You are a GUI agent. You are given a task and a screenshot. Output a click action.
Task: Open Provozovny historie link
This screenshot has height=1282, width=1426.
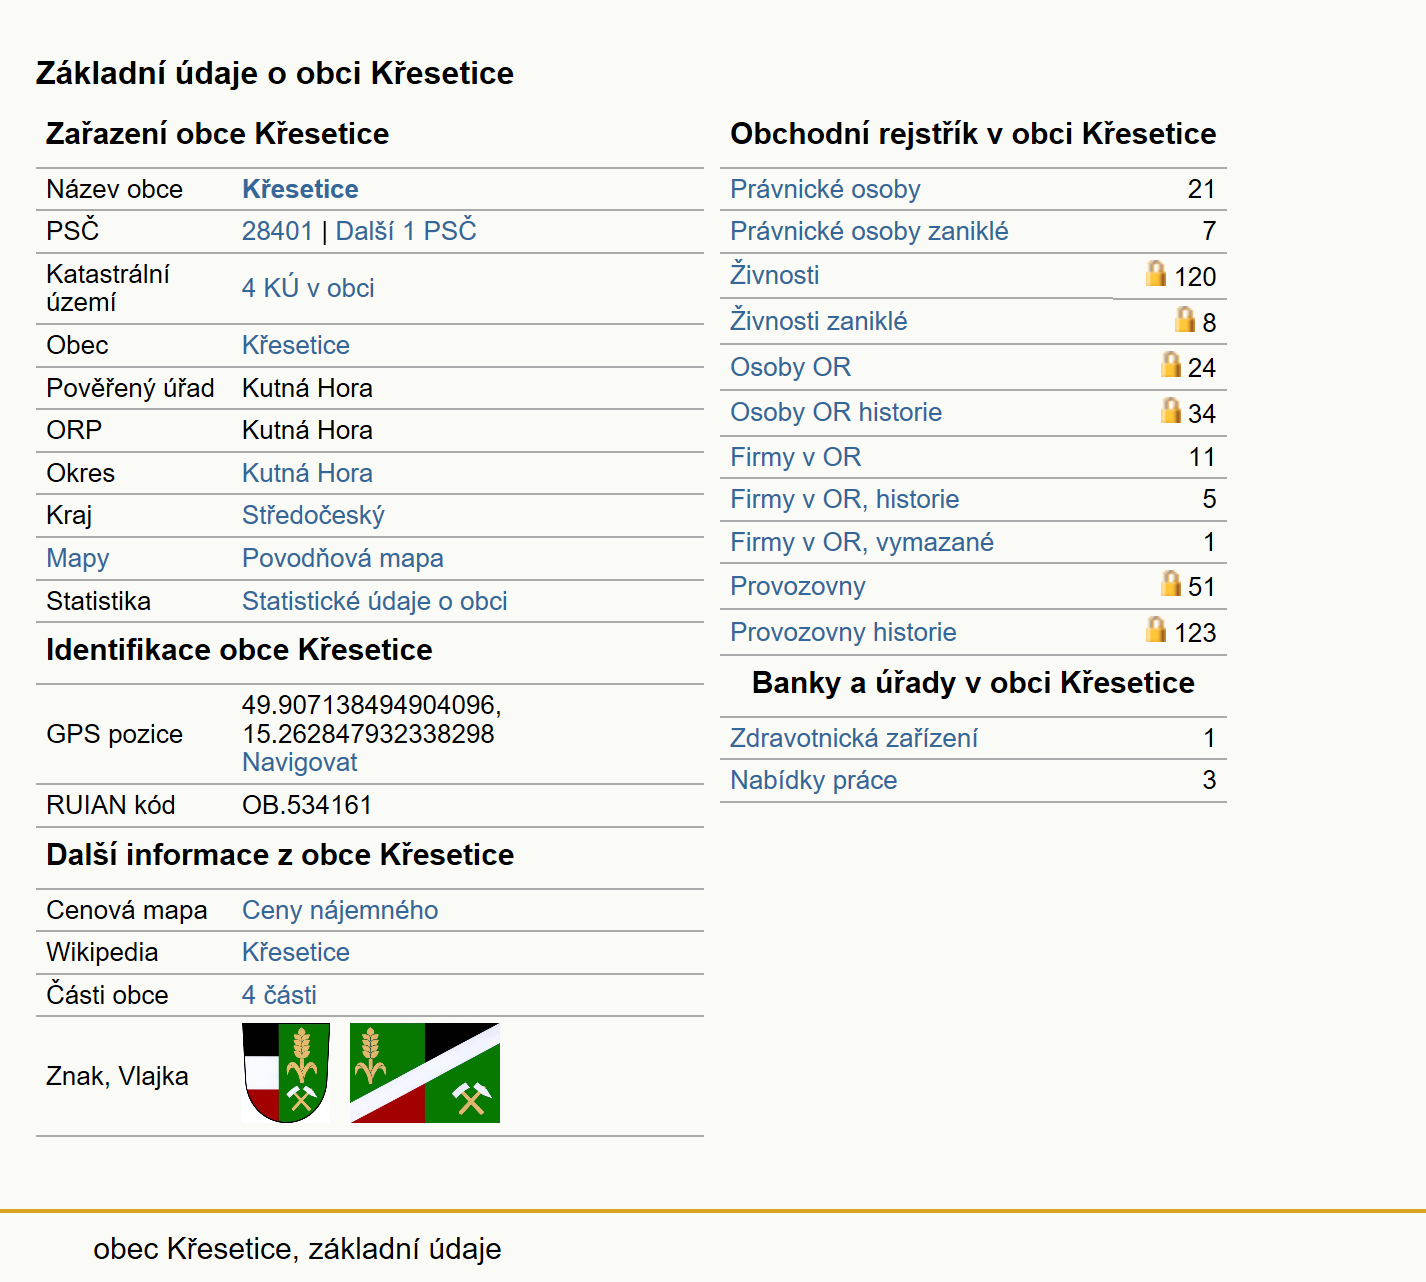pos(843,632)
